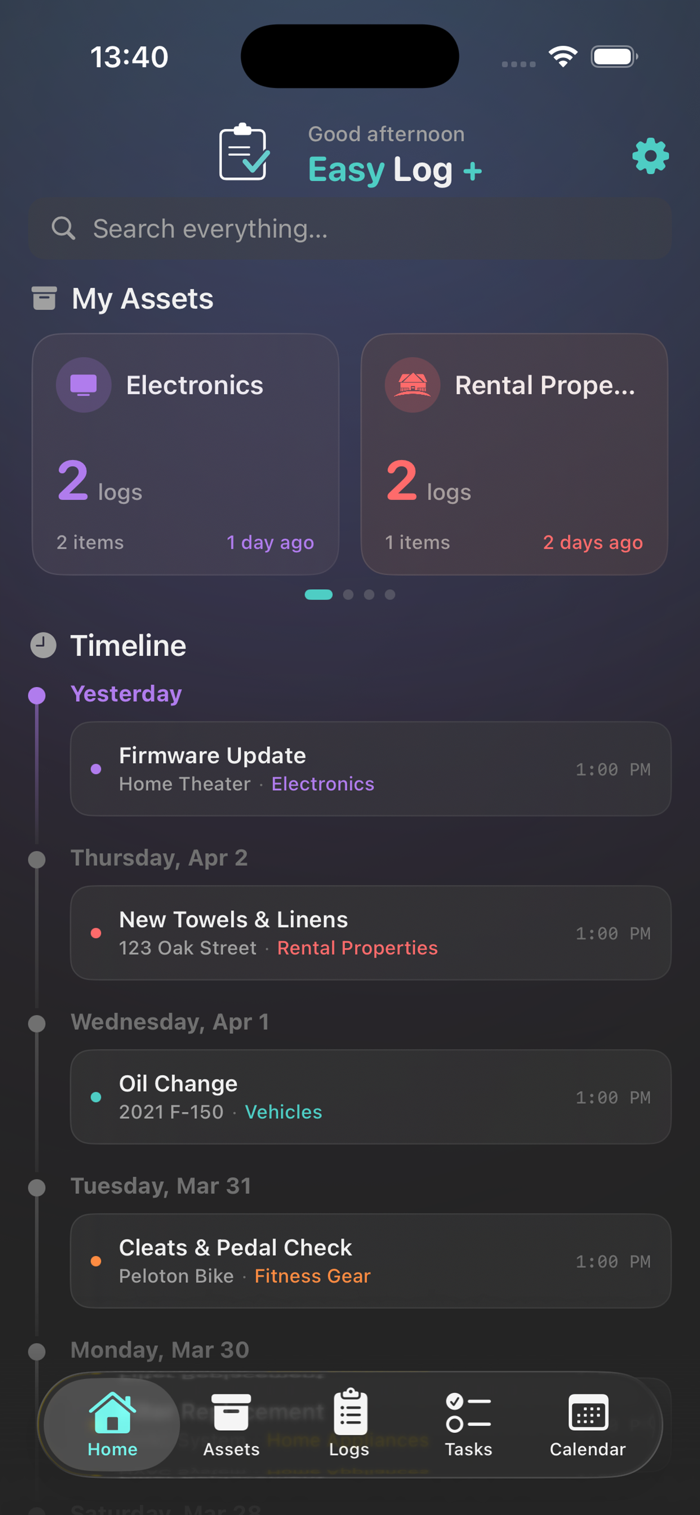Tap the My Assets archive box icon
The image size is (700, 1515).
coord(44,298)
